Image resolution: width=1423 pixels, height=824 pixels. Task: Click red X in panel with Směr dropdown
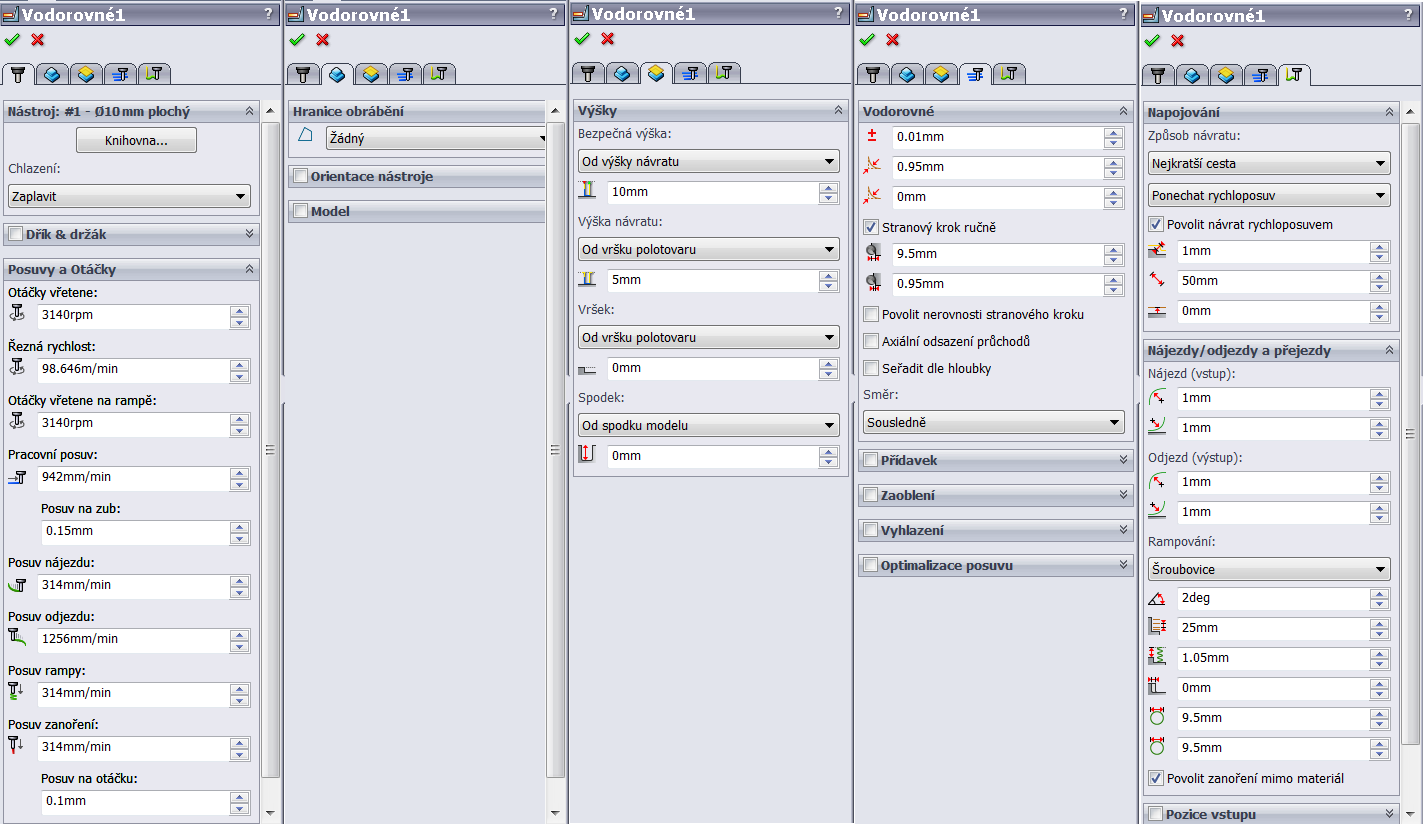click(x=893, y=40)
